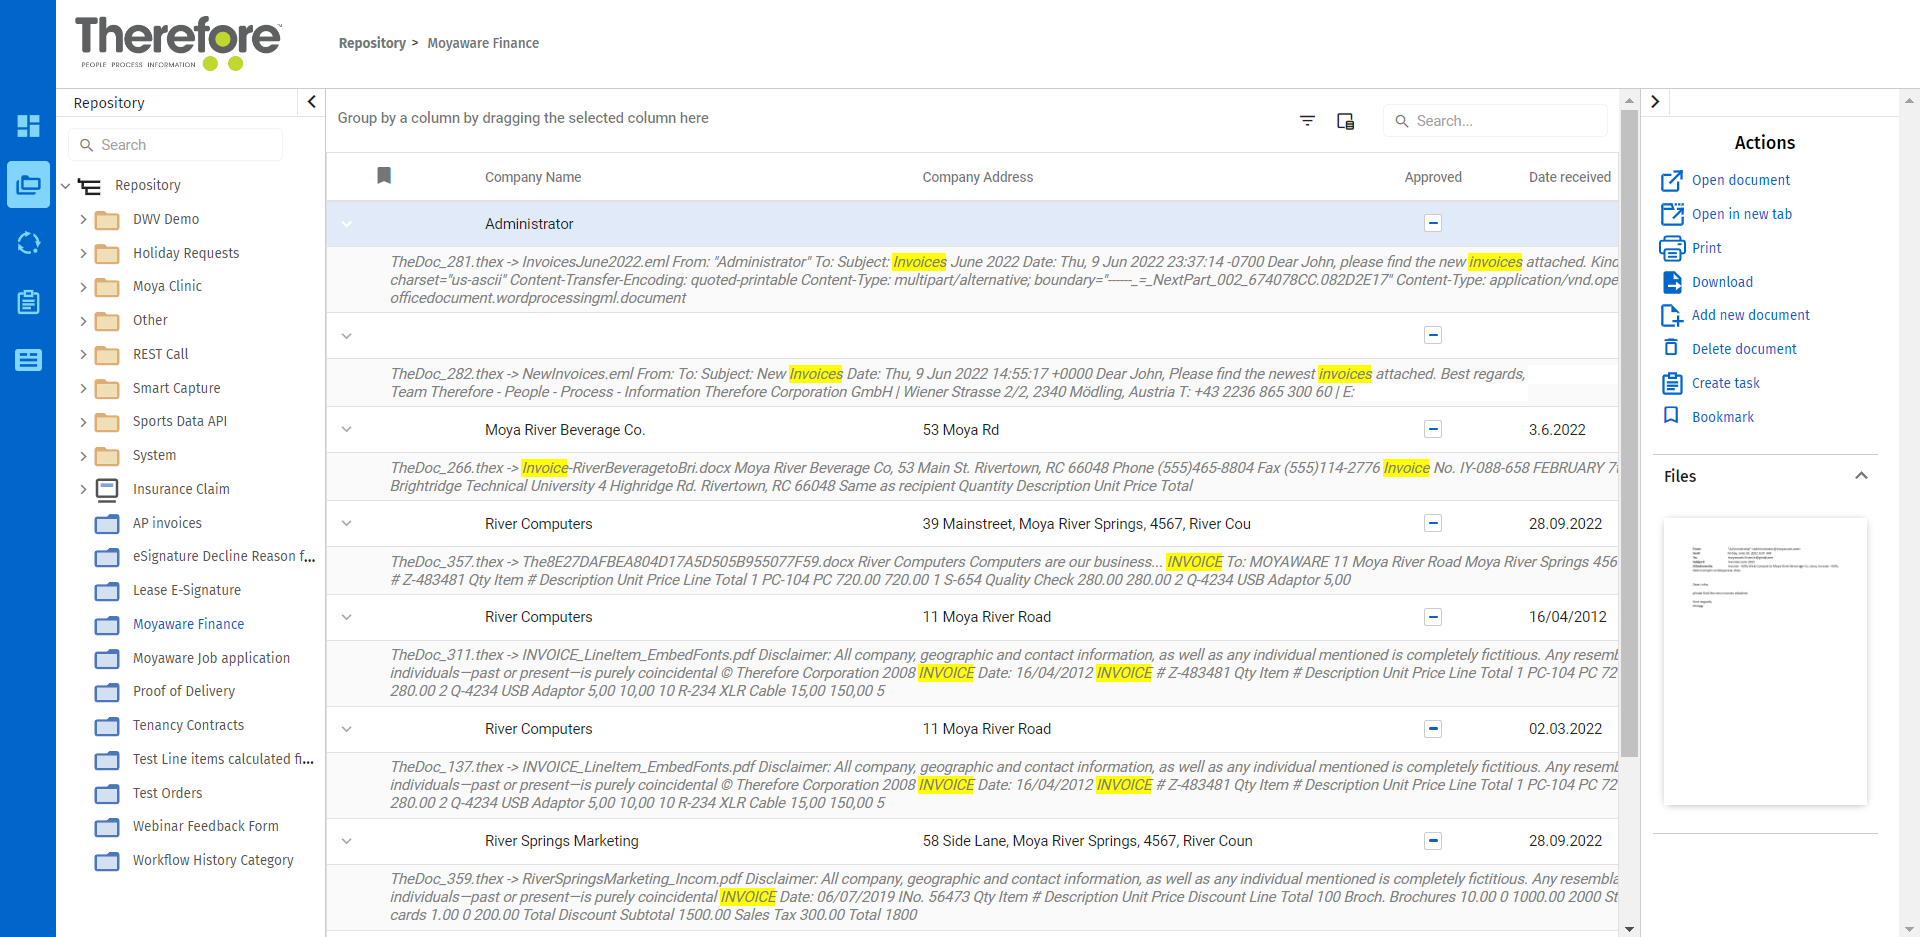Click the scroll-down arrow of list scrollbar

(x=1629, y=929)
